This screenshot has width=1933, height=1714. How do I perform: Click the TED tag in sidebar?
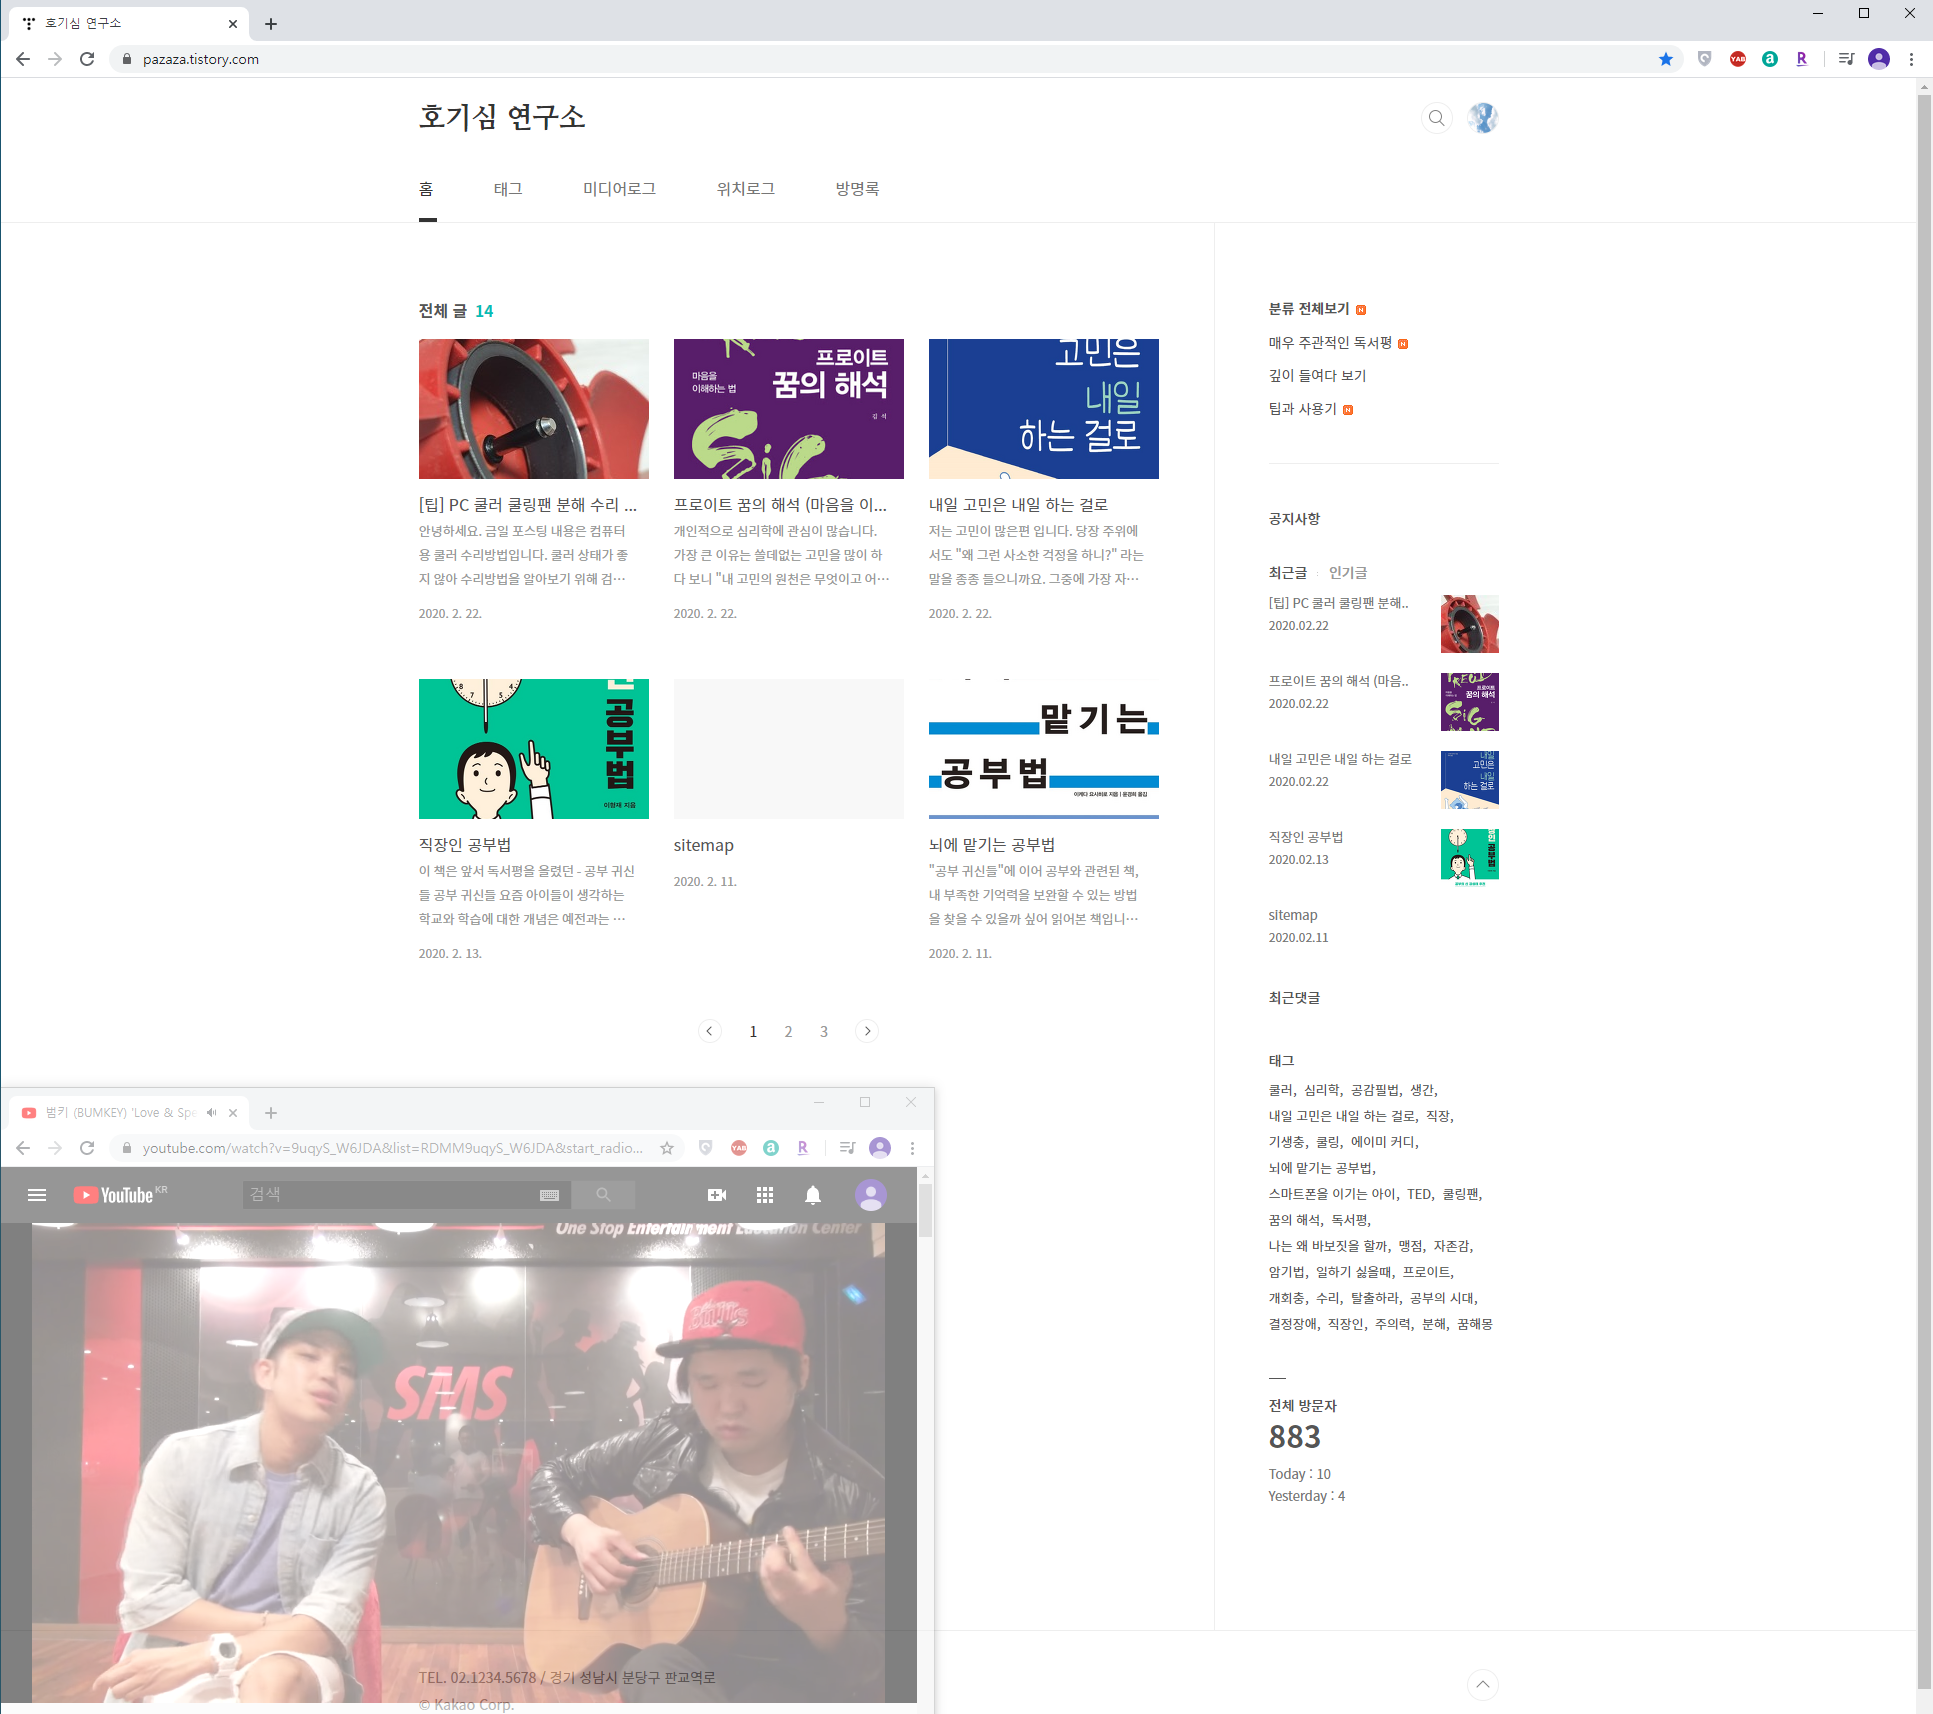click(1419, 1194)
